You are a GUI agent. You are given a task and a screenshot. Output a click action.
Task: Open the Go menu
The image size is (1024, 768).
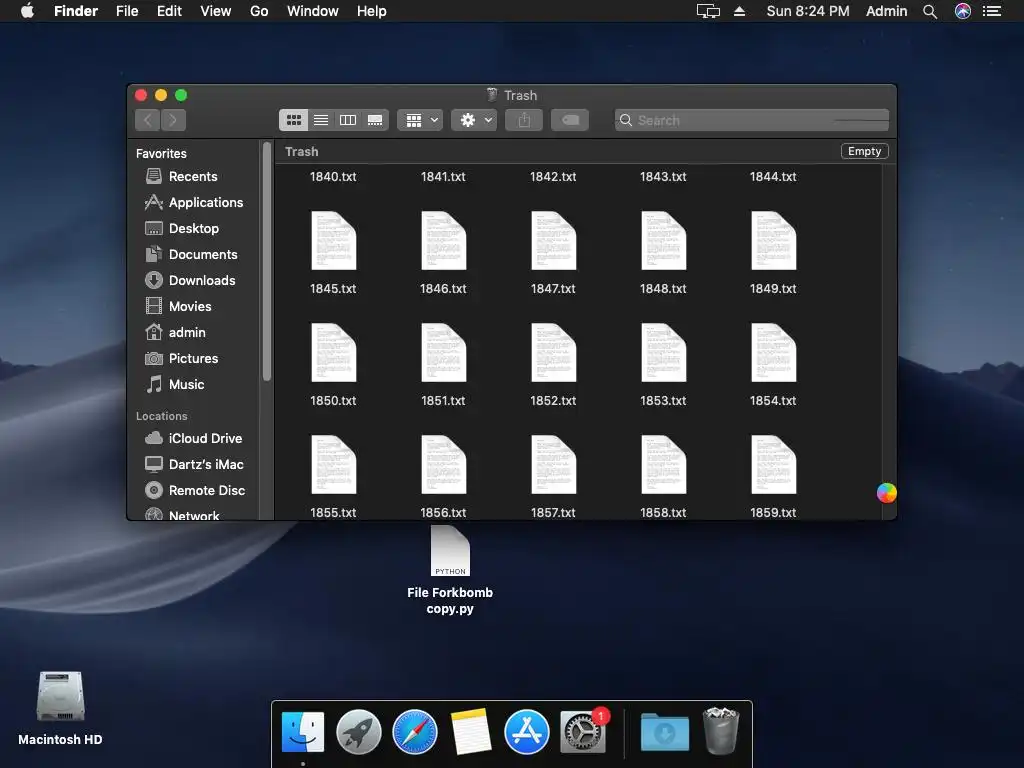(259, 11)
